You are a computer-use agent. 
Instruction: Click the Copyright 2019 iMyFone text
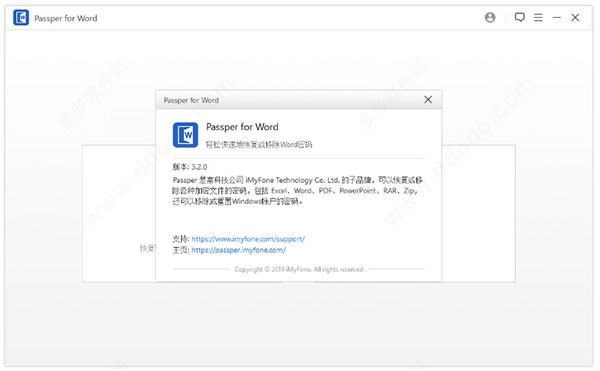pos(299,269)
